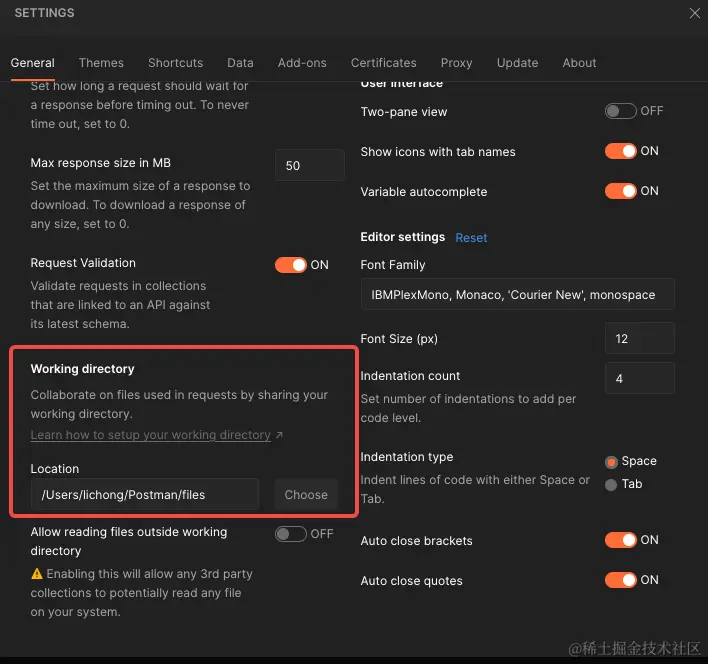Click the external link arrow after working directory link

tap(279, 435)
